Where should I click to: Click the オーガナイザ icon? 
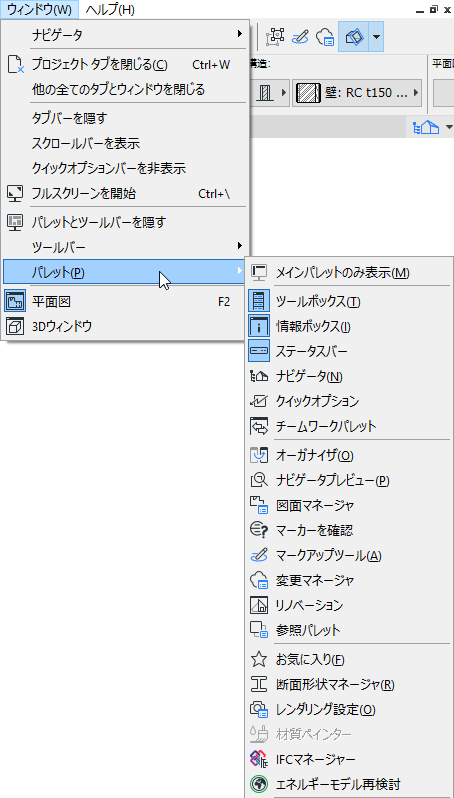[259, 454]
